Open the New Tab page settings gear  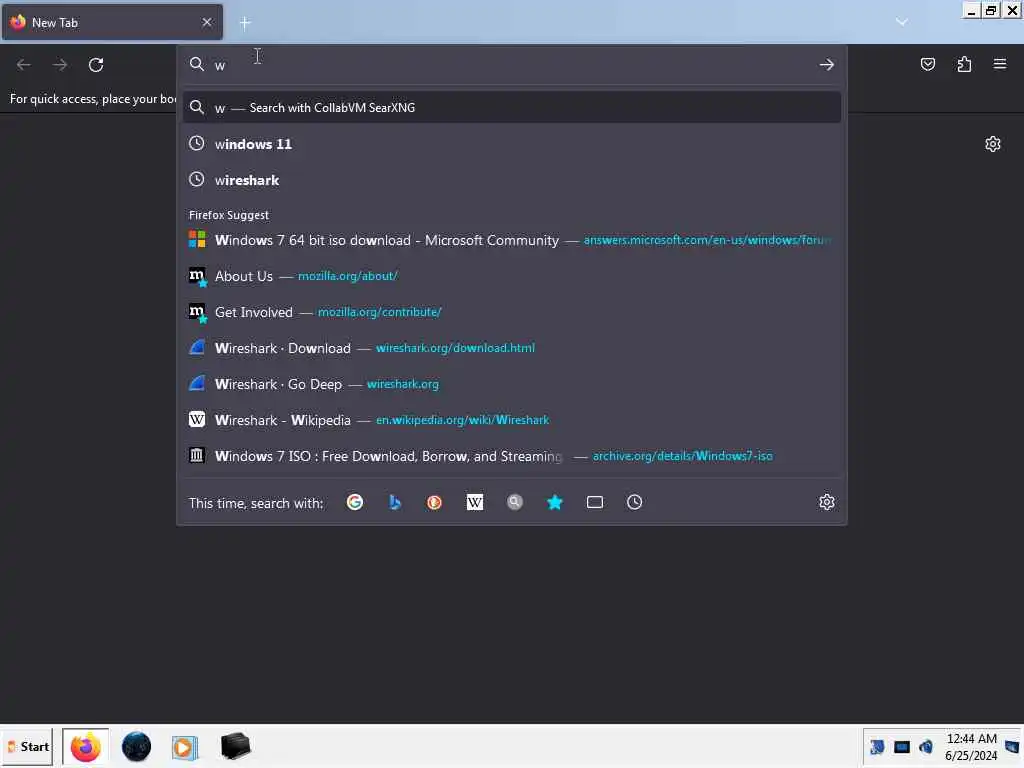pyautogui.click(x=993, y=144)
